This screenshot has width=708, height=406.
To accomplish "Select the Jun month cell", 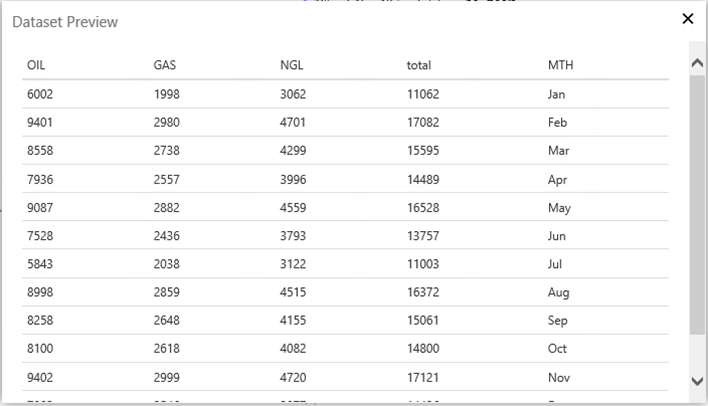I will (557, 236).
